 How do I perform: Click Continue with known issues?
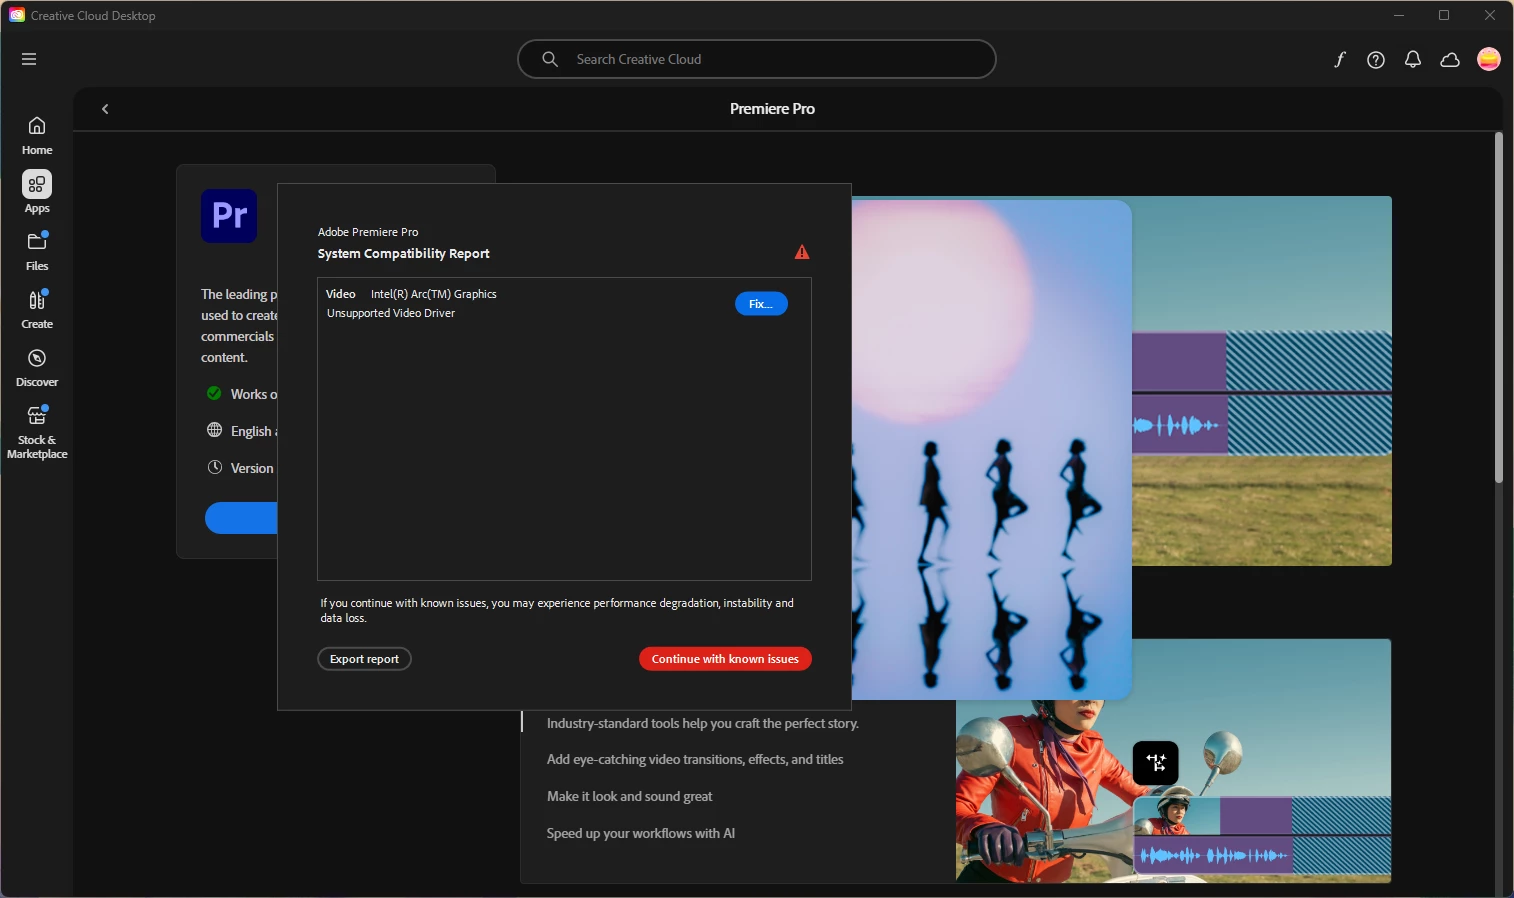(725, 659)
